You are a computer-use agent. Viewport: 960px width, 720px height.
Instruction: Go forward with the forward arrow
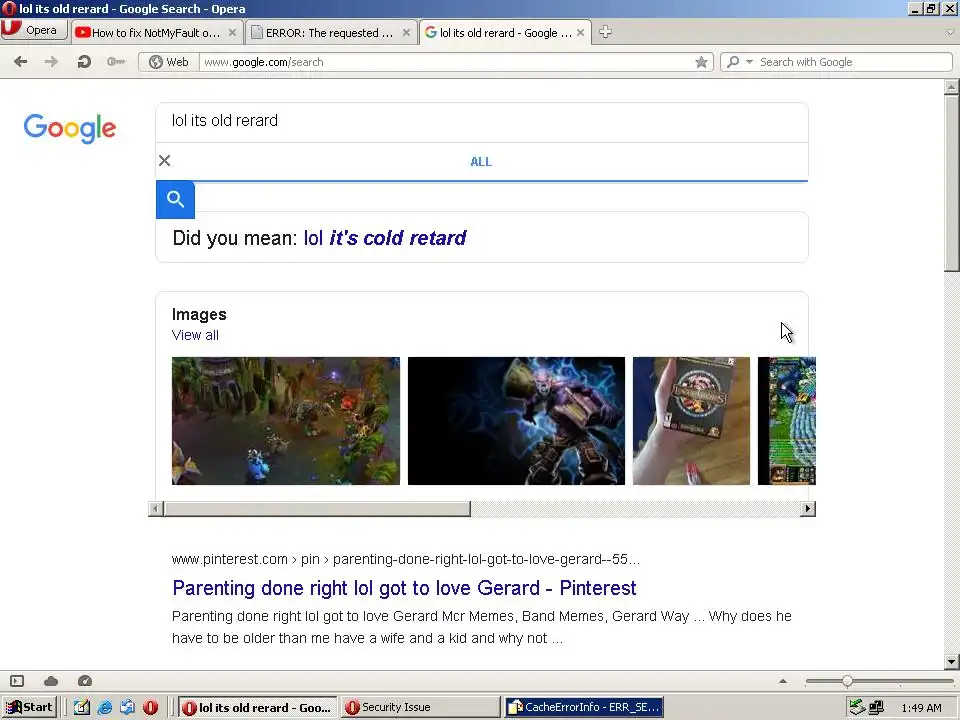[x=51, y=61]
